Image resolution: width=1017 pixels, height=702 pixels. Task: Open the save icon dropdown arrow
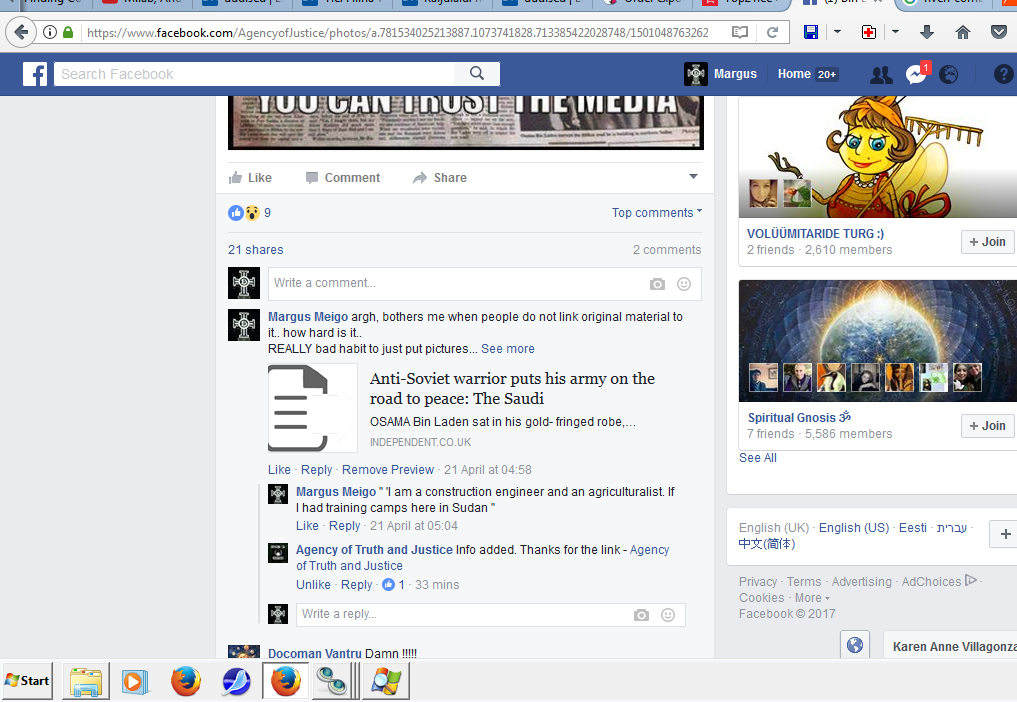[837, 32]
